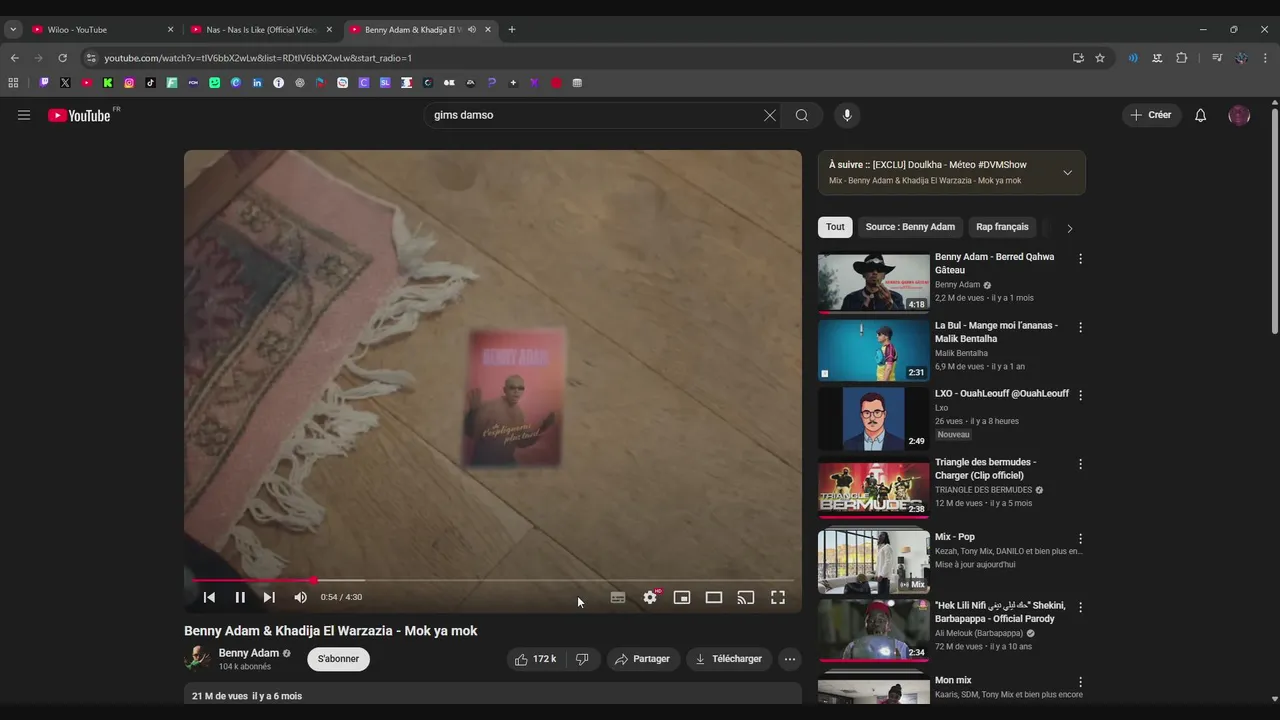Open LinkedIn bookmark in bookmarks bar
Screen dimensions: 1280x720
(257, 83)
